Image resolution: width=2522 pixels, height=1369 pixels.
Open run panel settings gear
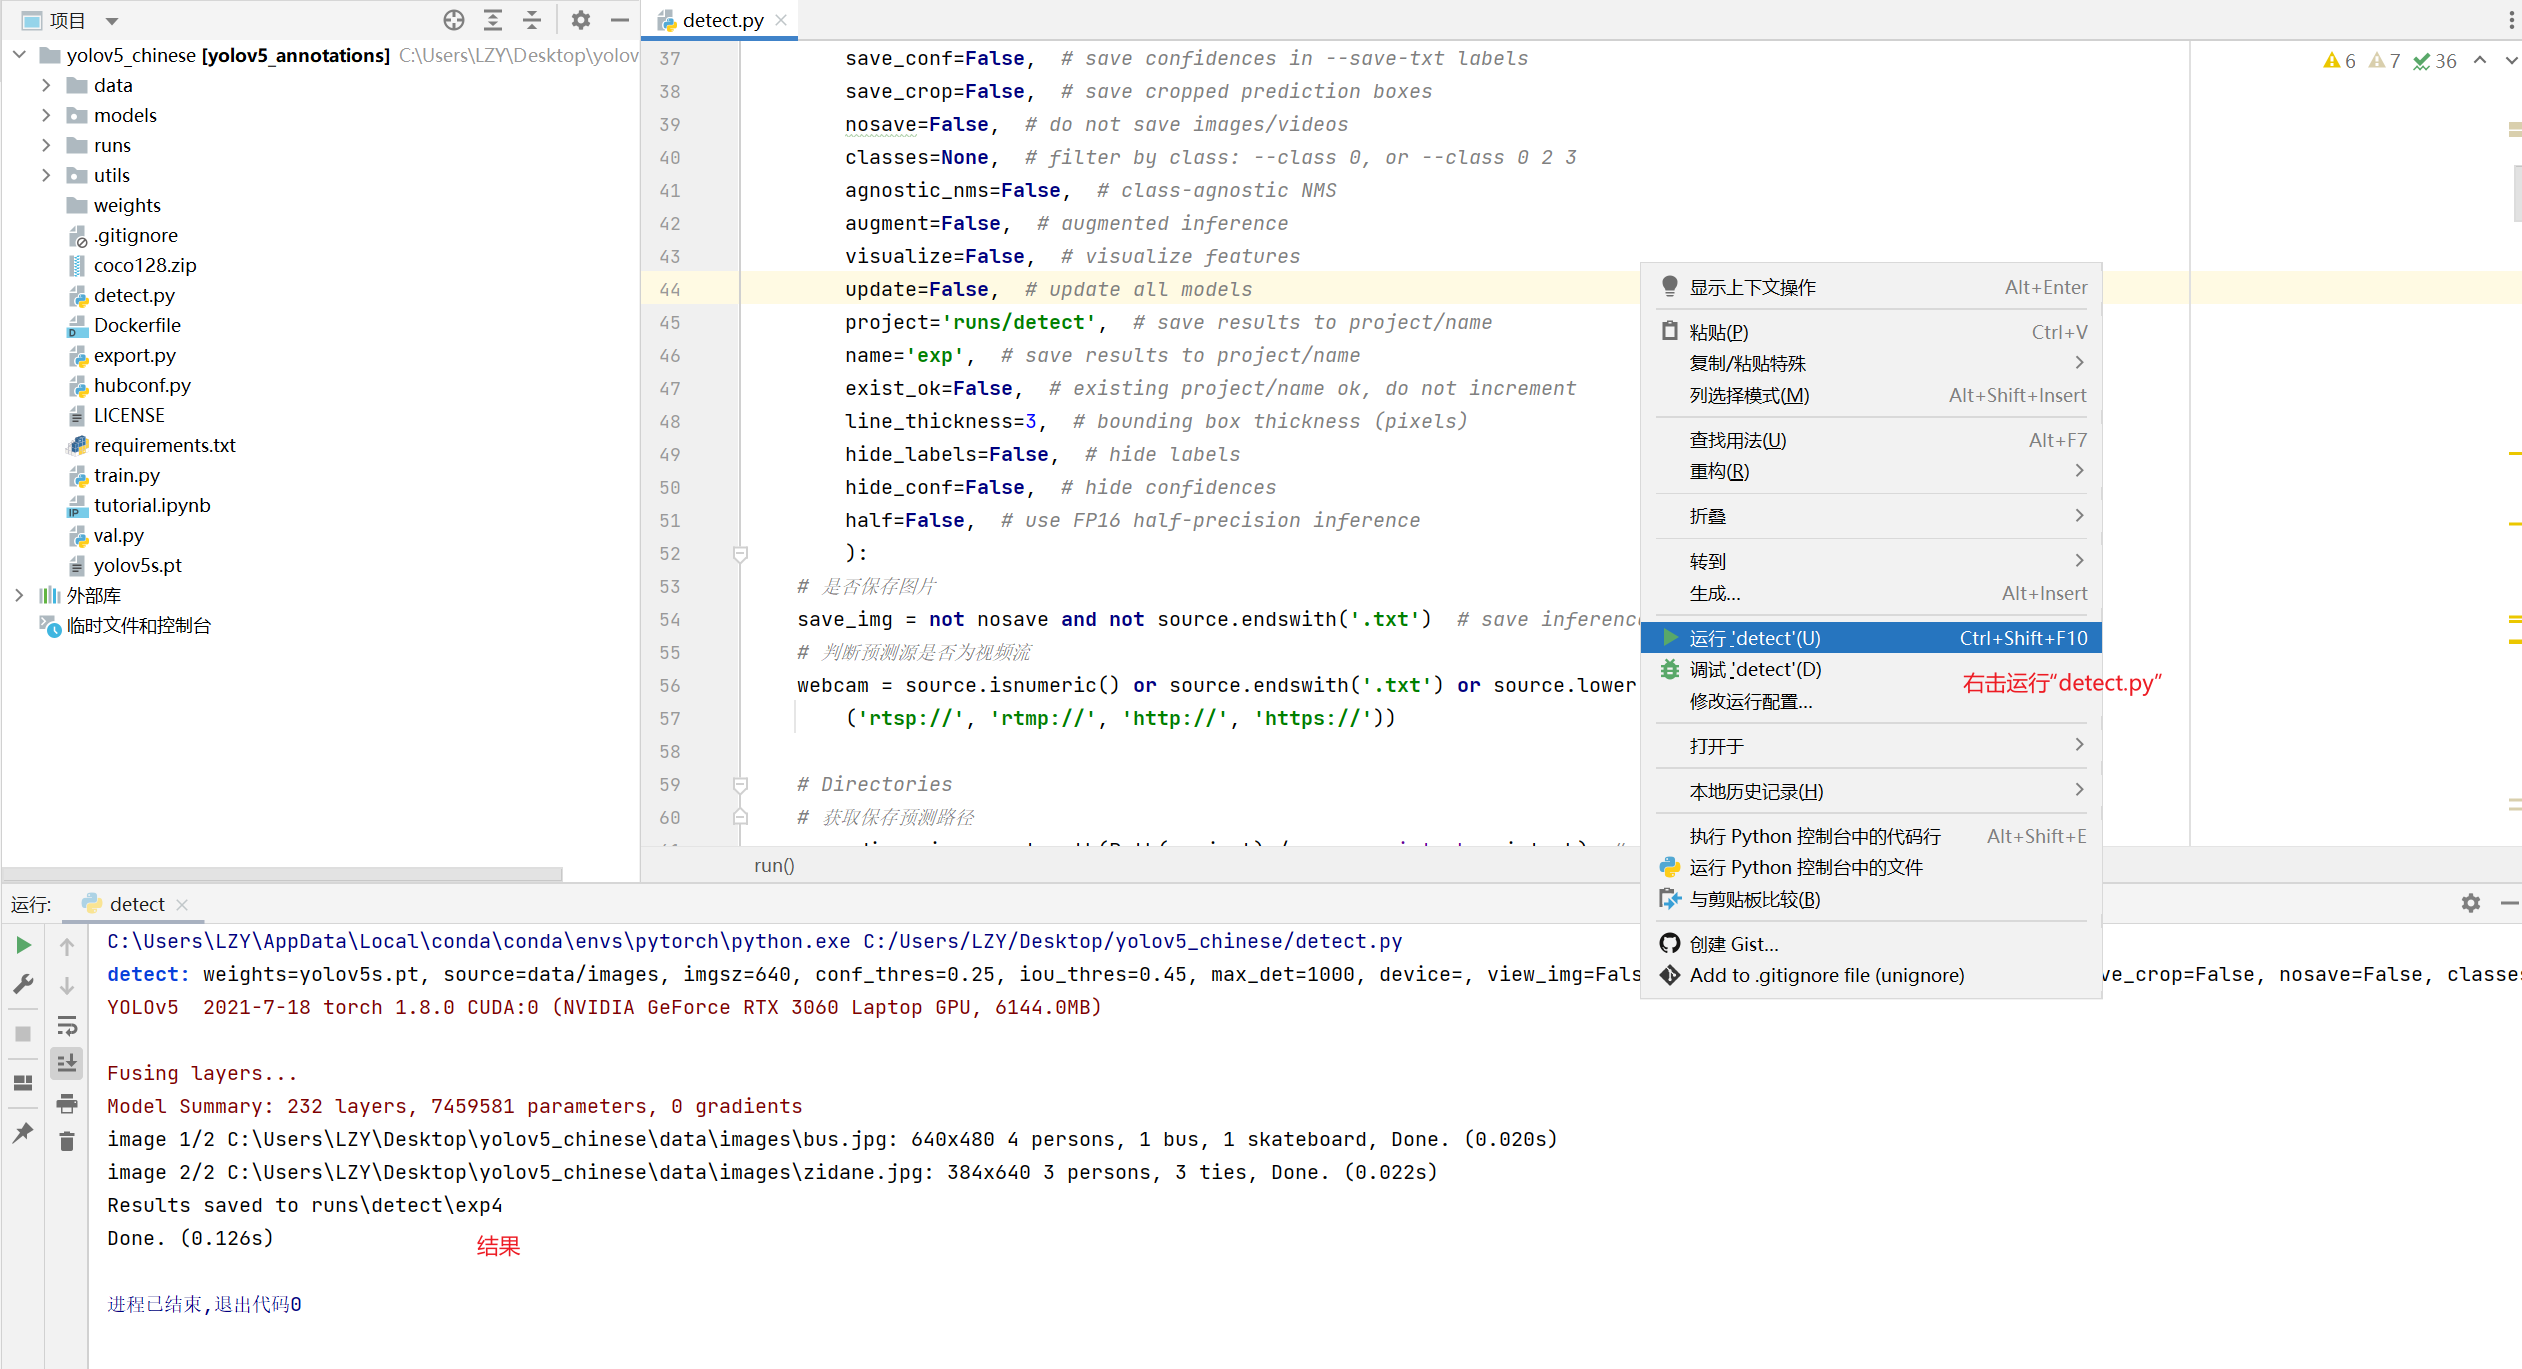pyautogui.click(x=2471, y=903)
